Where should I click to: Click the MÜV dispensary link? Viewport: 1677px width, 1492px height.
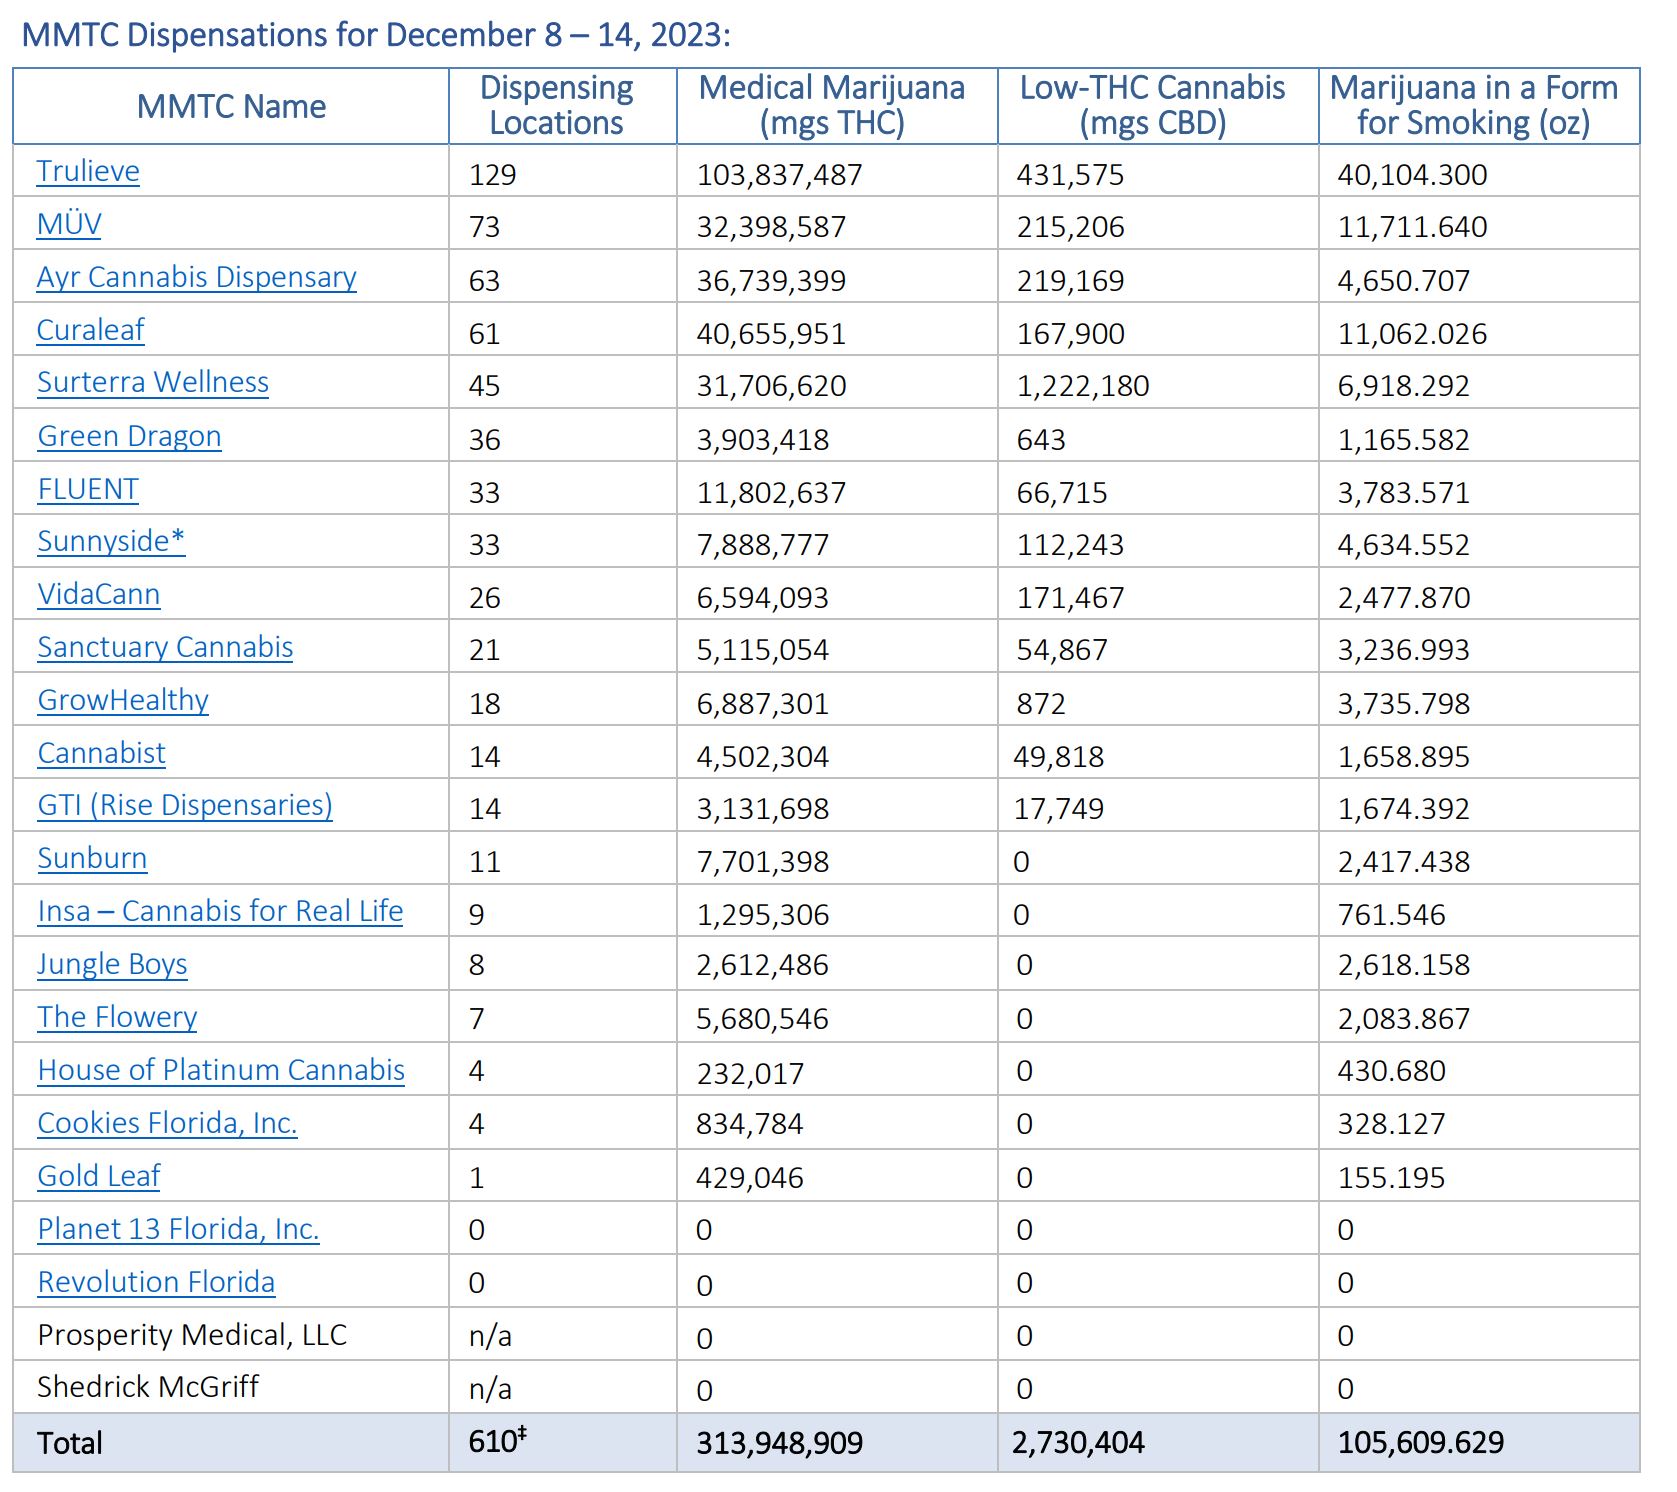click(69, 224)
